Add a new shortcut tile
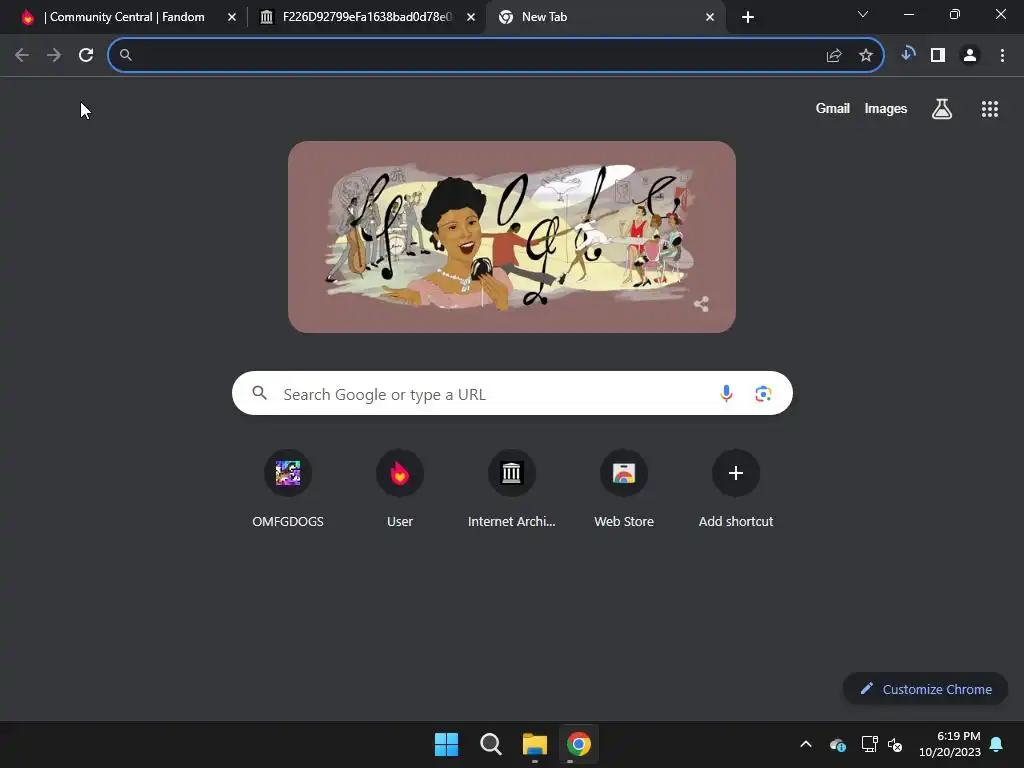Screen dimensions: 1024x768 [x=736, y=488]
